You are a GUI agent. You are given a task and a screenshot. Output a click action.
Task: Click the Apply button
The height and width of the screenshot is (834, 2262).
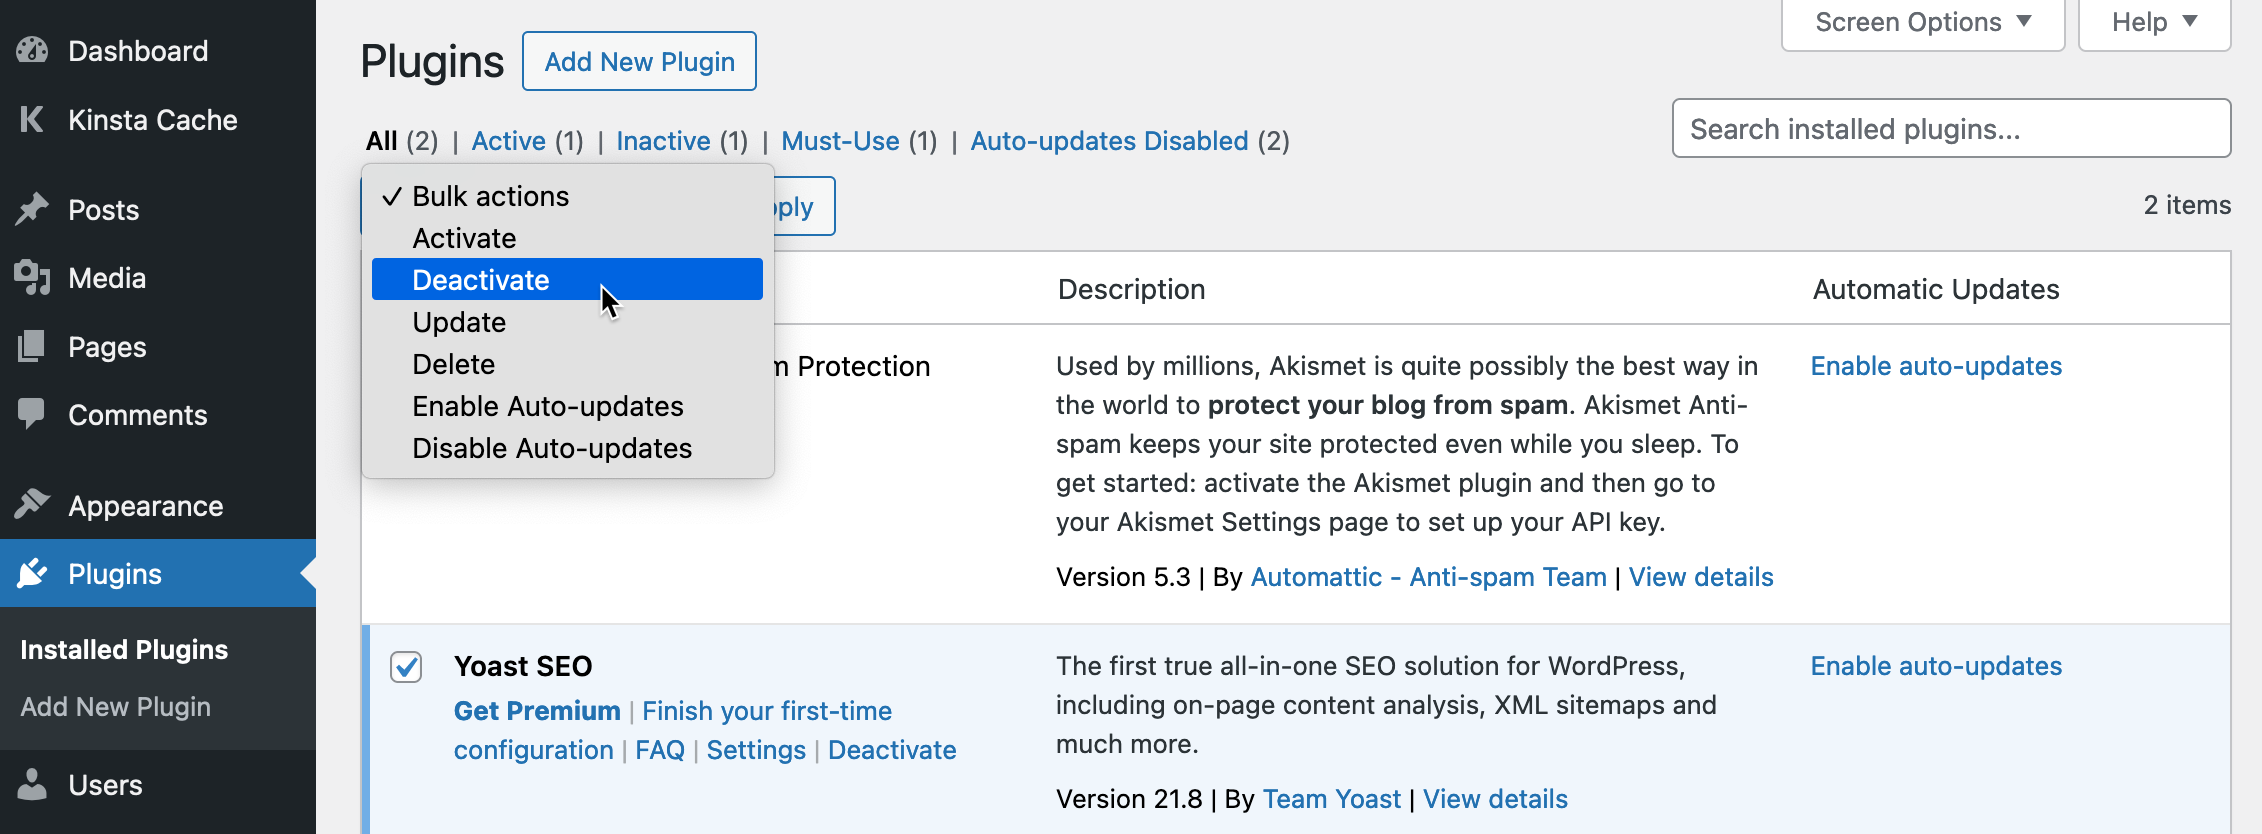(804, 207)
